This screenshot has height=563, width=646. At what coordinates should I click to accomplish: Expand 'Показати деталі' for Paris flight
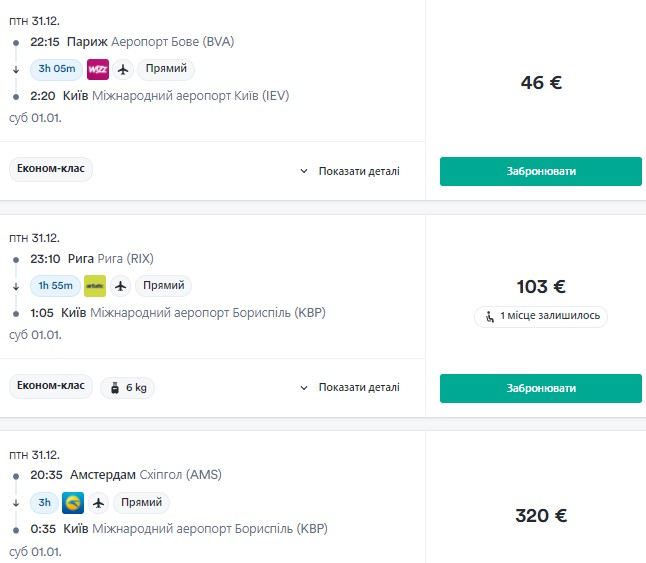[350, 171]
